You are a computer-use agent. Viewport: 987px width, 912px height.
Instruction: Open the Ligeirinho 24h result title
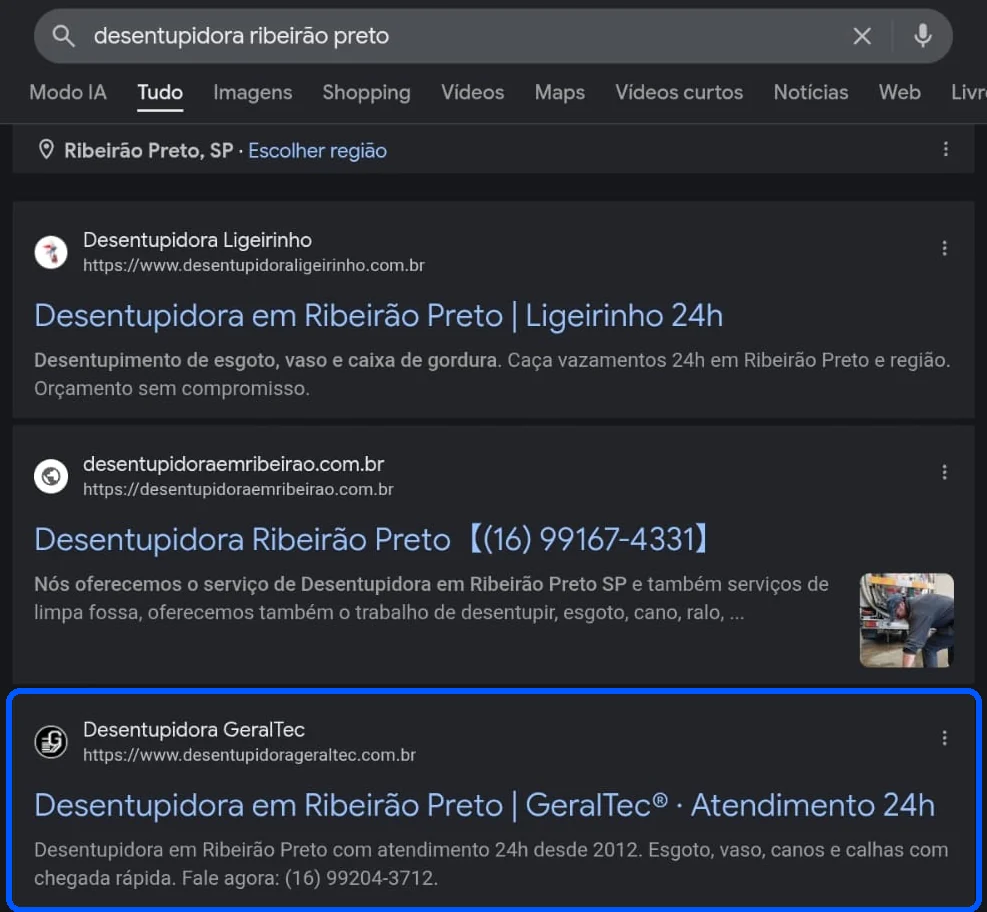point(378,315)
